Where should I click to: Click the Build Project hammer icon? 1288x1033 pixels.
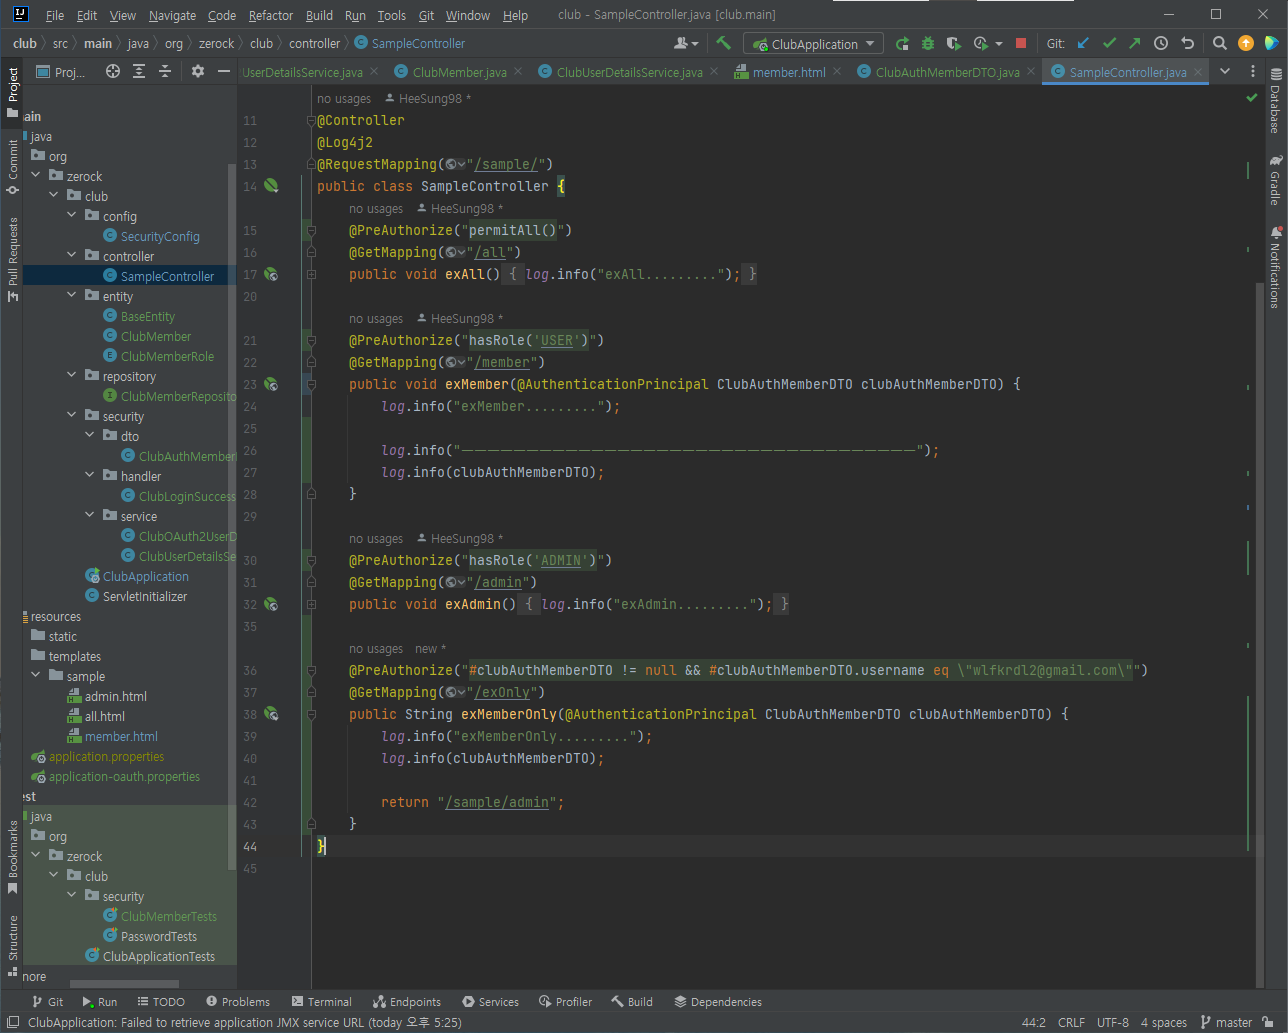pos(723,43)
